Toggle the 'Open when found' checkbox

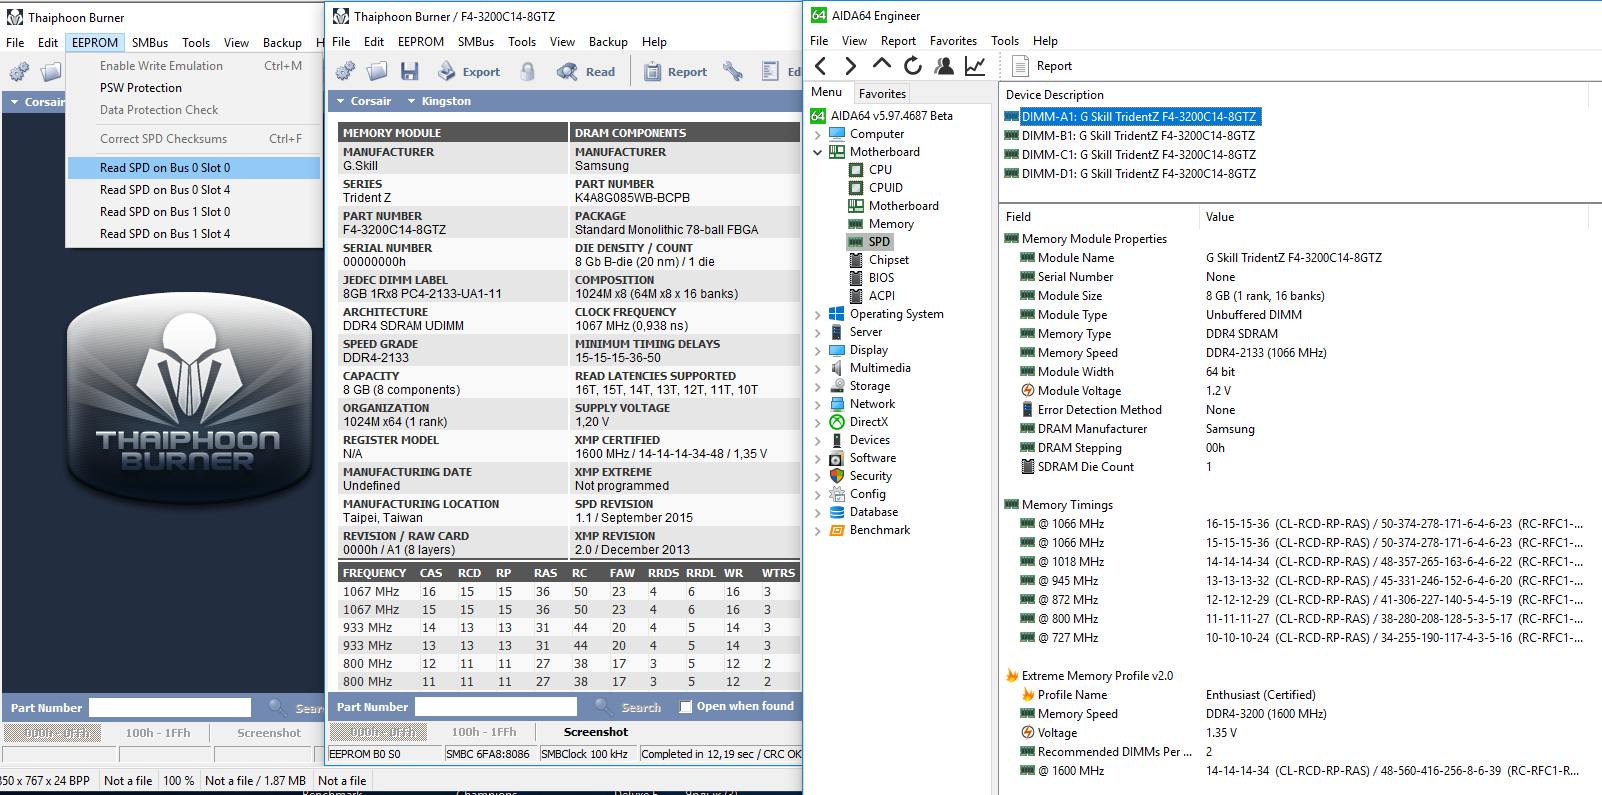click(686, 706)
